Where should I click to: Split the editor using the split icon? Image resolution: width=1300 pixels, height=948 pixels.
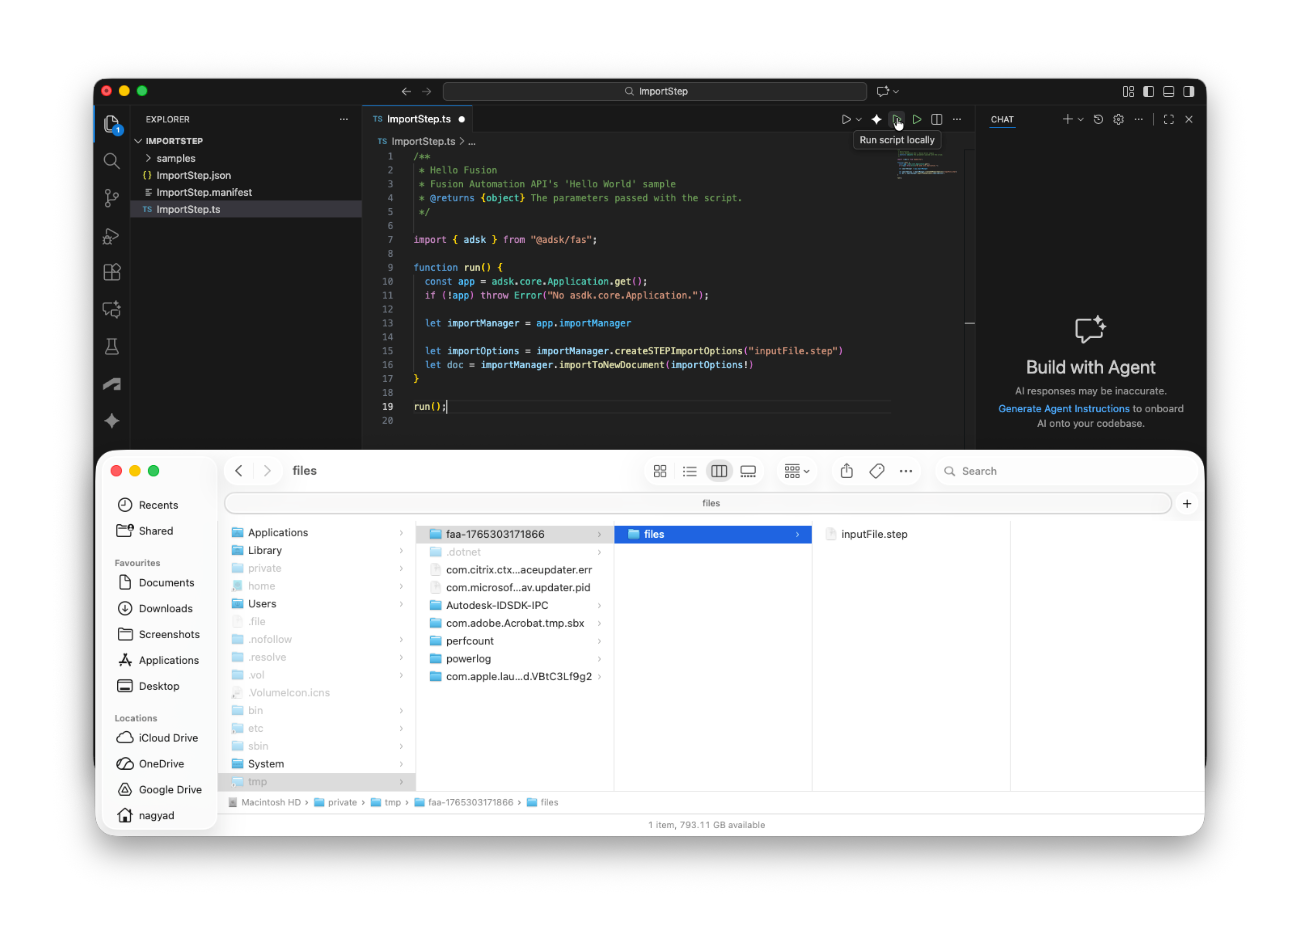coord(936,119)
